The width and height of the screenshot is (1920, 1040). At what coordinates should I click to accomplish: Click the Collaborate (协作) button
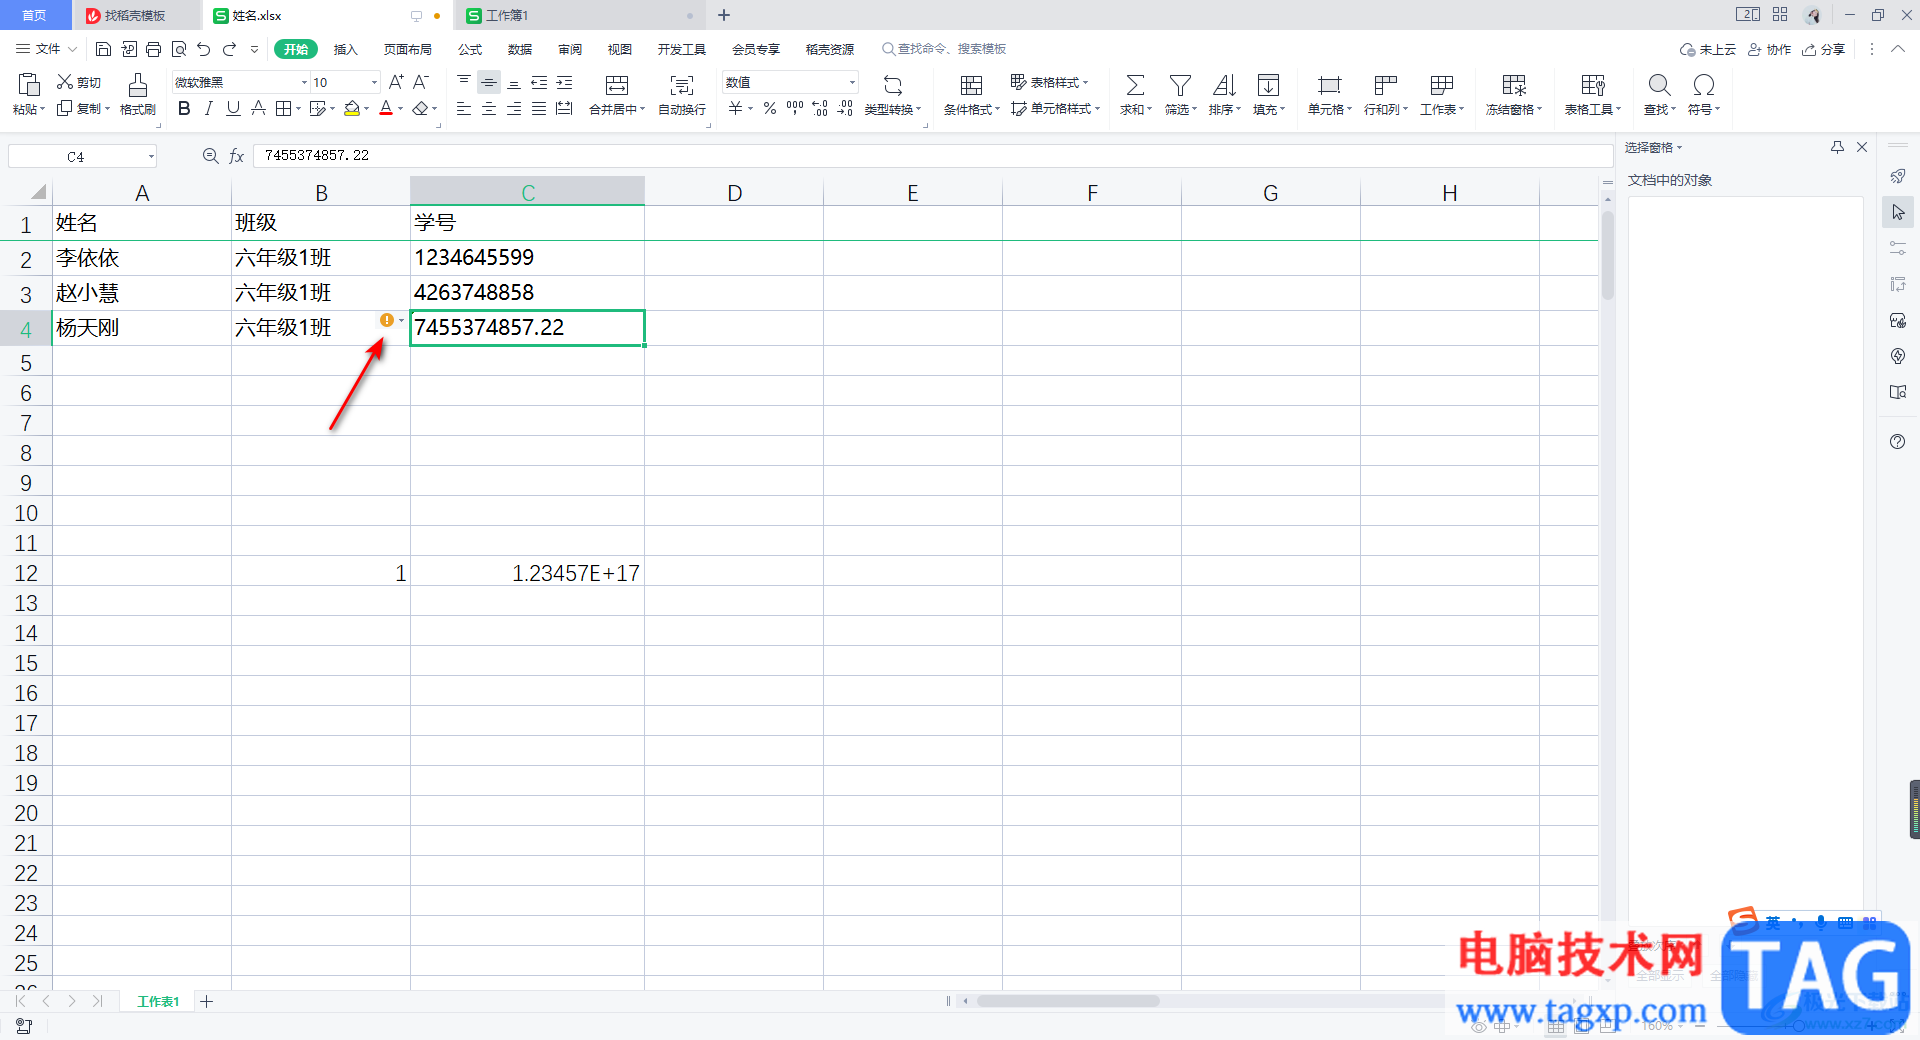pos(1770,49)
